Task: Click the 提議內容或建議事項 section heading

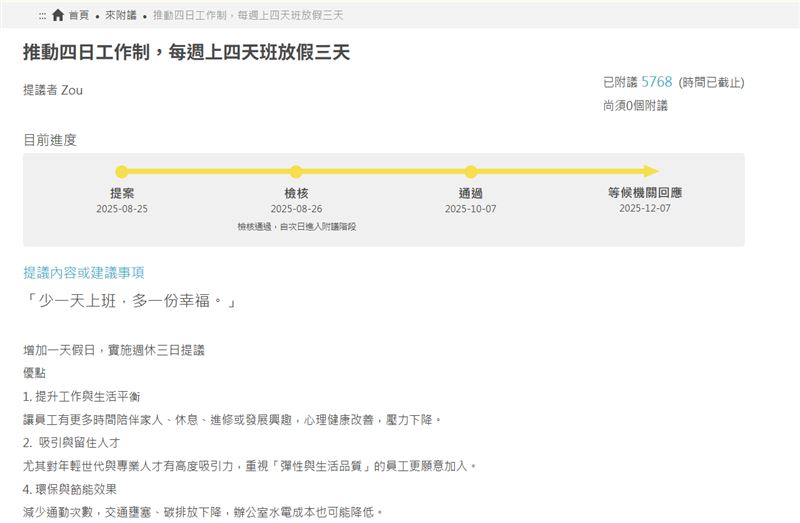Action: (85, 272)
